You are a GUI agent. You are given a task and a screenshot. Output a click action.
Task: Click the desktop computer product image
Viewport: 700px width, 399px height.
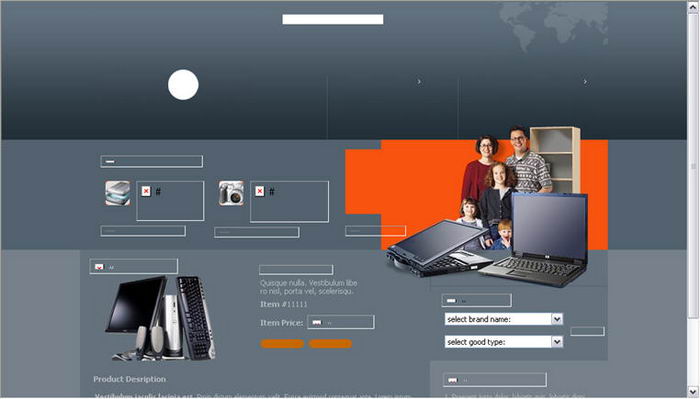(x=161, y=318)
